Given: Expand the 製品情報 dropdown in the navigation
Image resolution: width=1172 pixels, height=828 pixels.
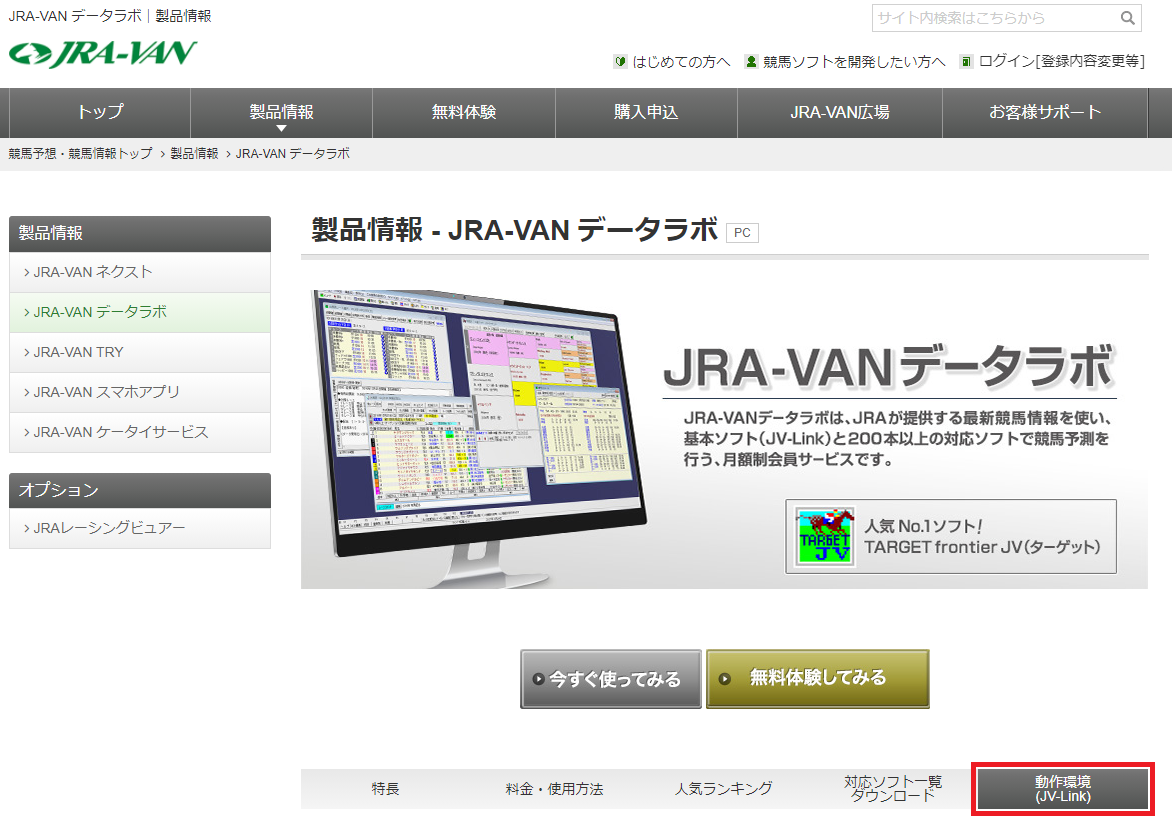Looking at the screenshot, I should click(280, 112).
